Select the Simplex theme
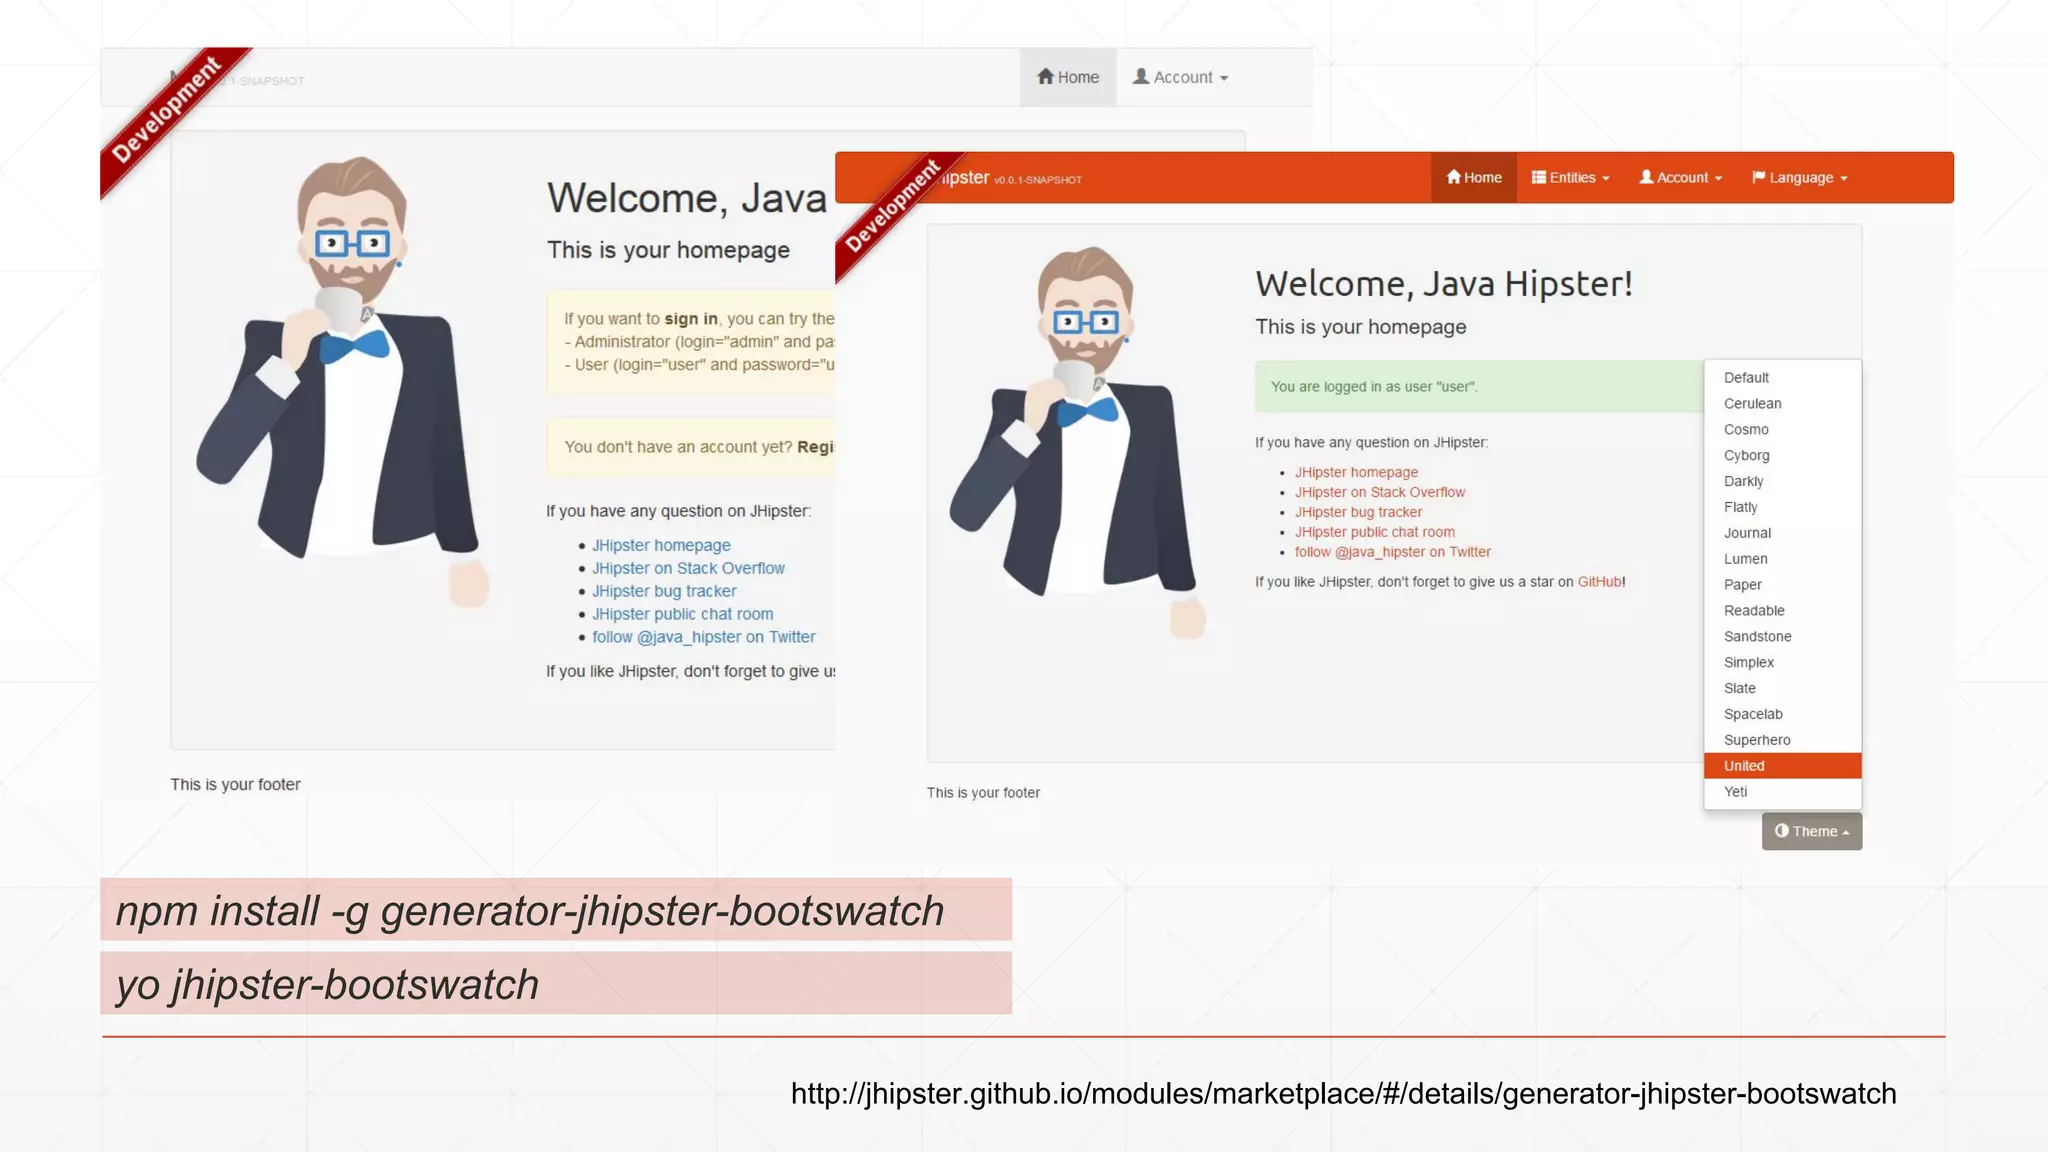This screenshot has height=1152, width=2048. pos(1782,662)
